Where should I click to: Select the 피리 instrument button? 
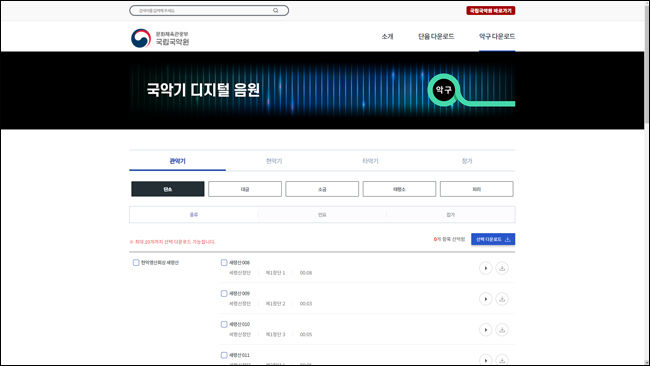tap(477, 189)
